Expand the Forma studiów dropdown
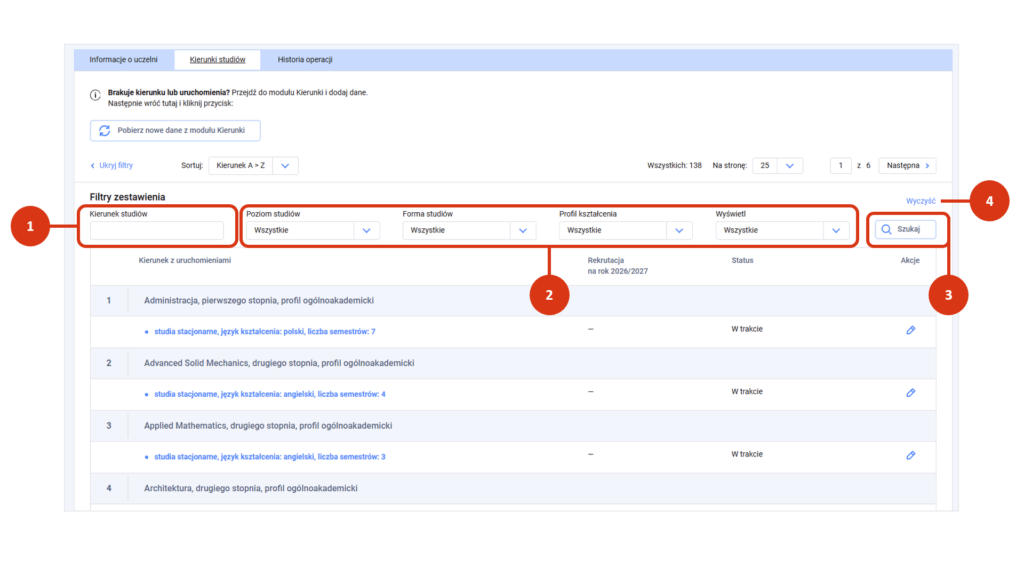The height and width of the screenshot is (576, 1024). pyautogui.click(x=523, y=231)
